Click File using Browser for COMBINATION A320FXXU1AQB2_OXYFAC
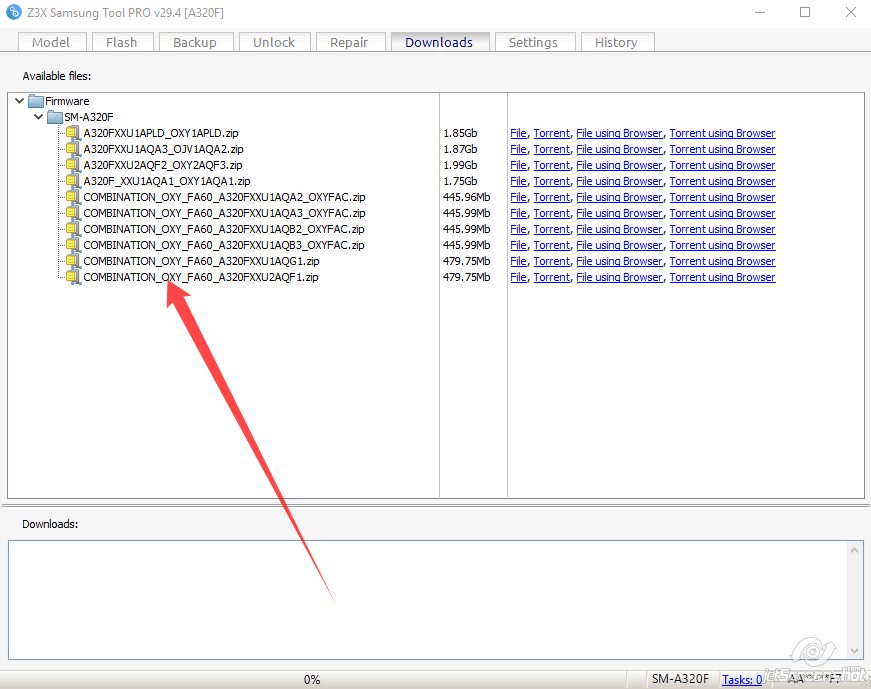871x689 pixels. [619, 229]
